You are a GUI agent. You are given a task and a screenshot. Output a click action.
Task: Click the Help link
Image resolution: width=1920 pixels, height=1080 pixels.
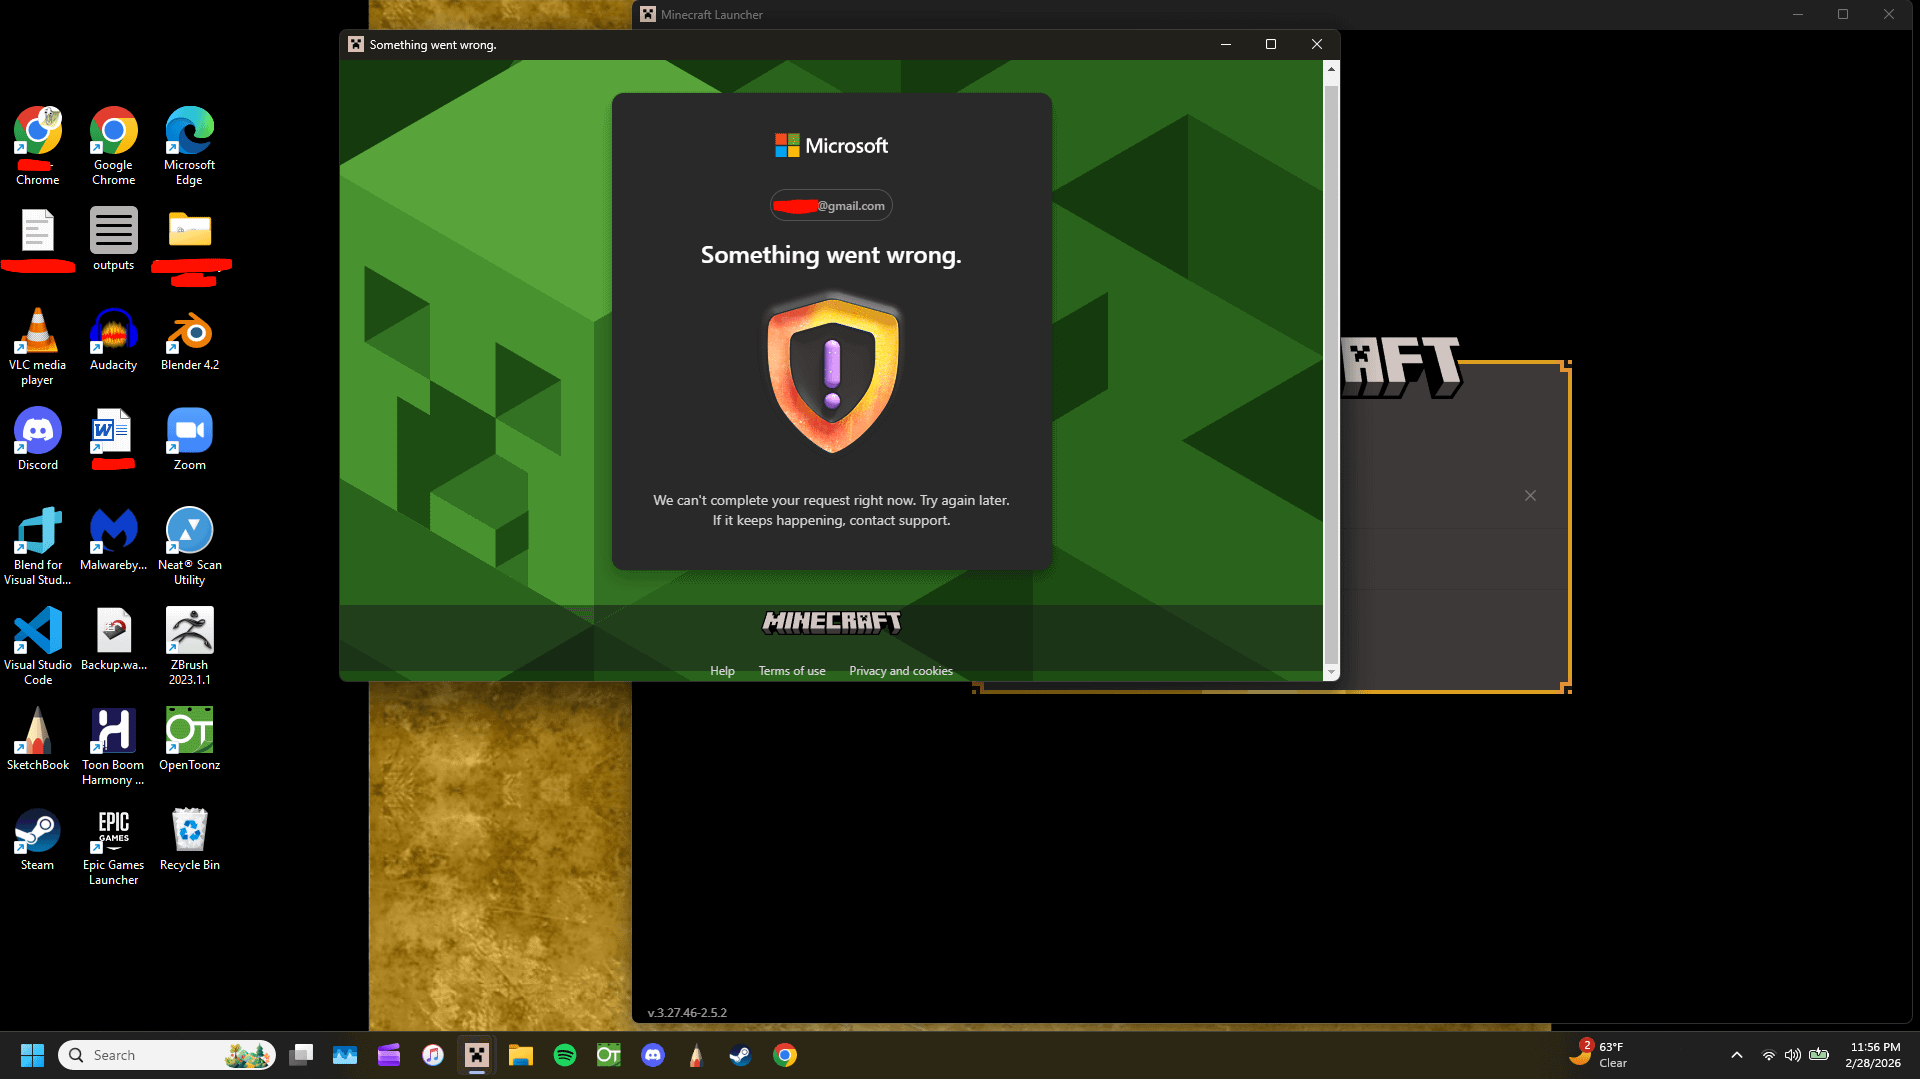pos(722,671)
